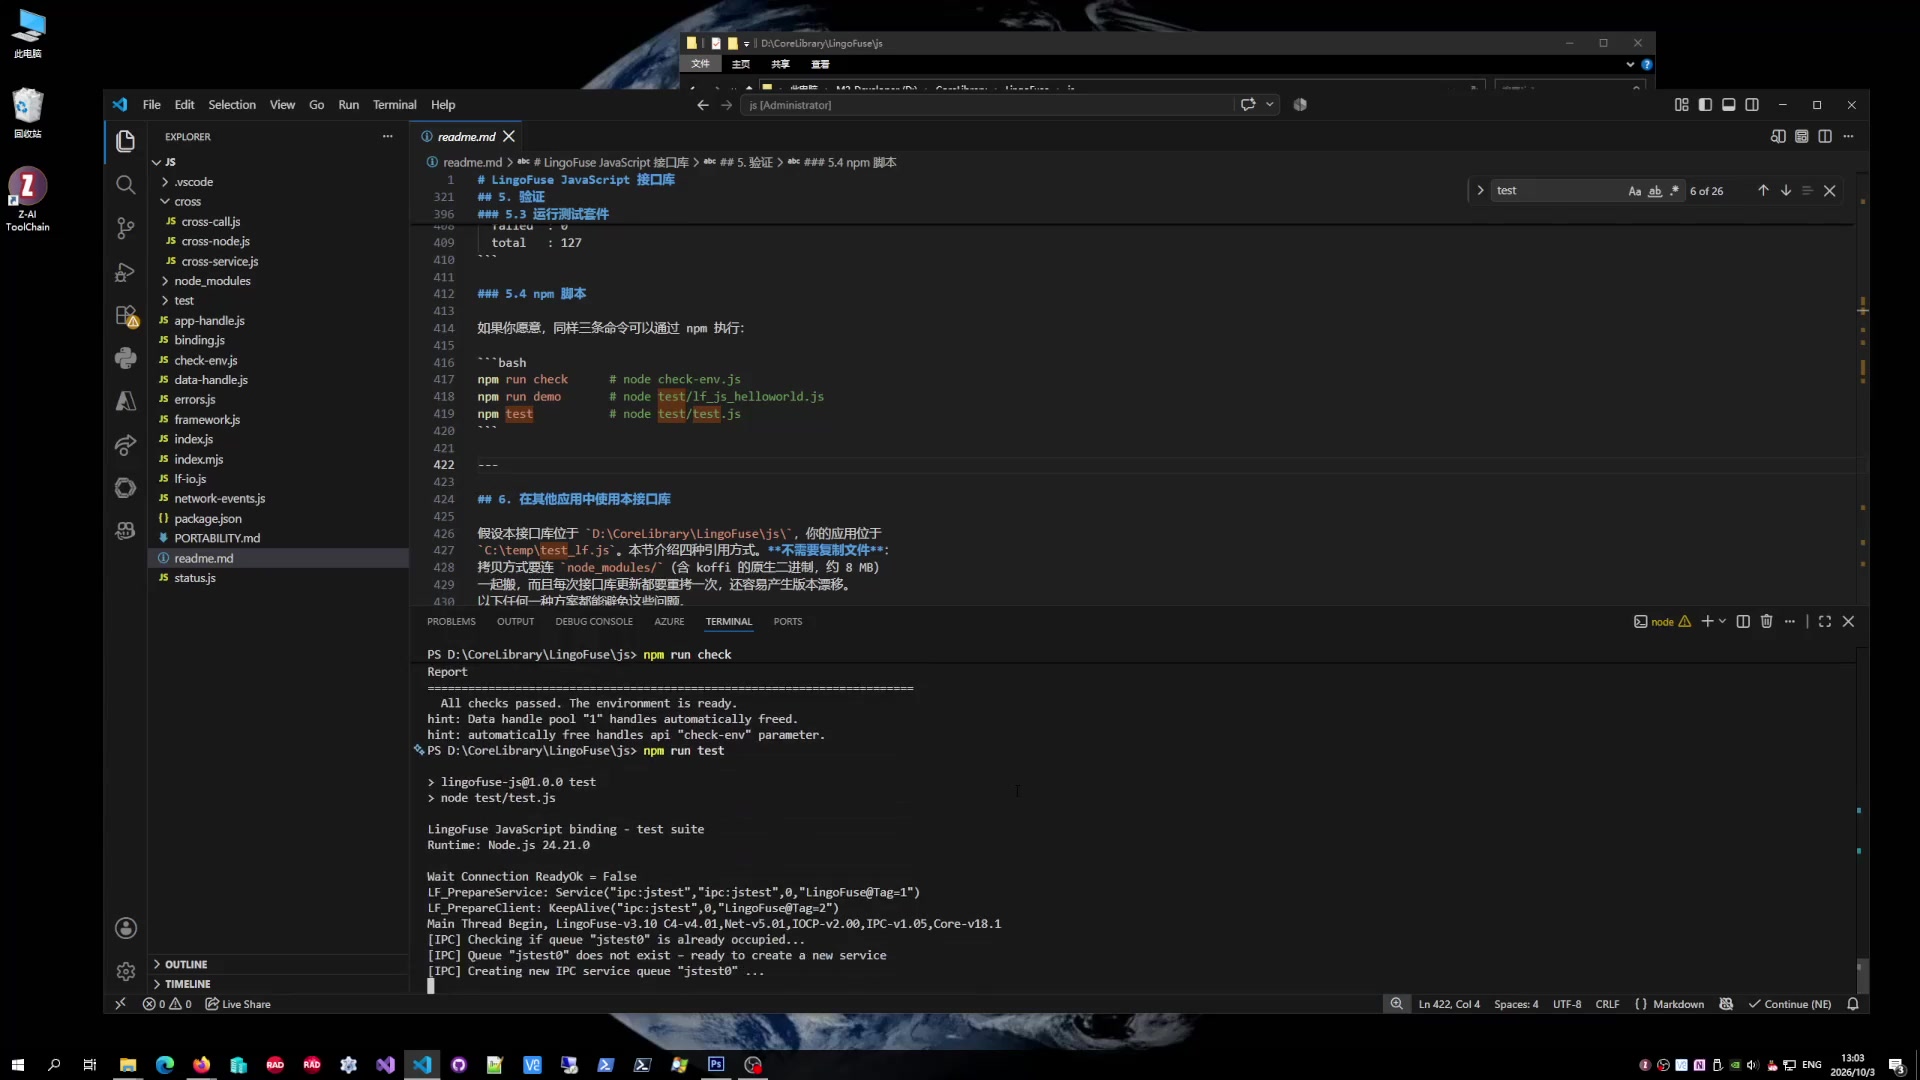Open the Source Control view

(125, 228)
